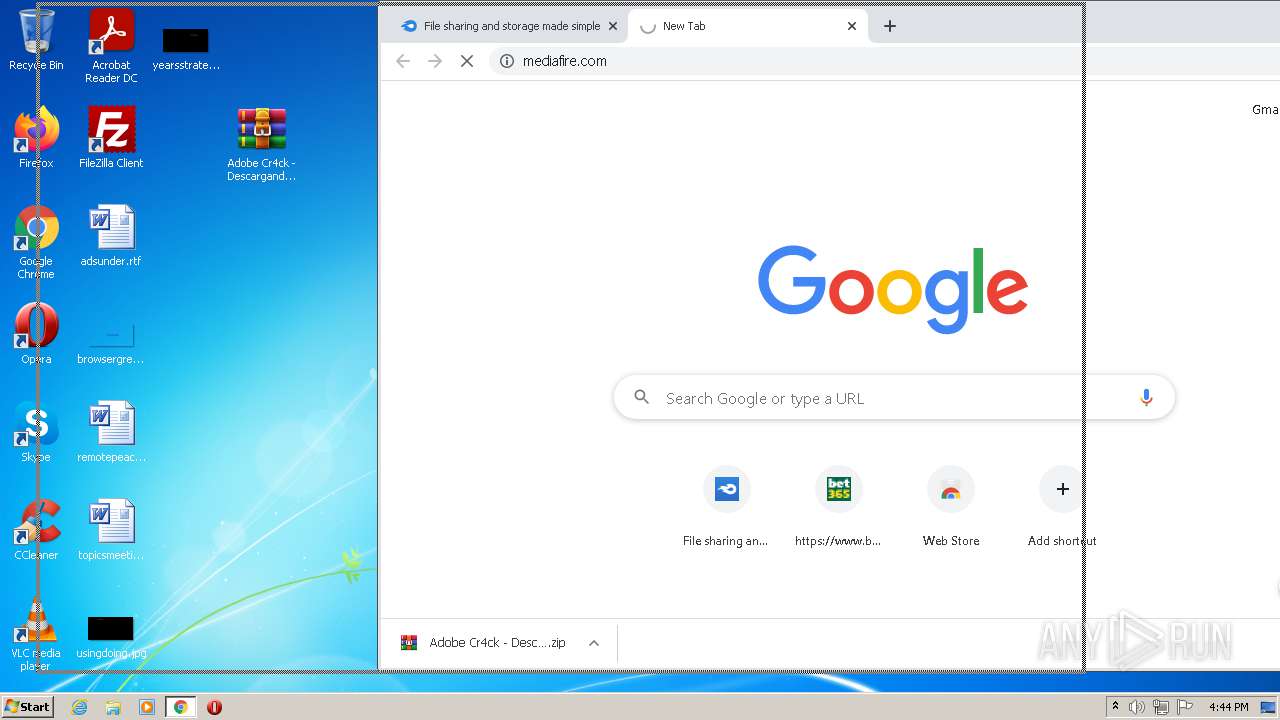Image resolution: width=1280 pixels, height=720 pixels.
Task: Open the clock showing 4:44 PM
Action: (1228, 707)
